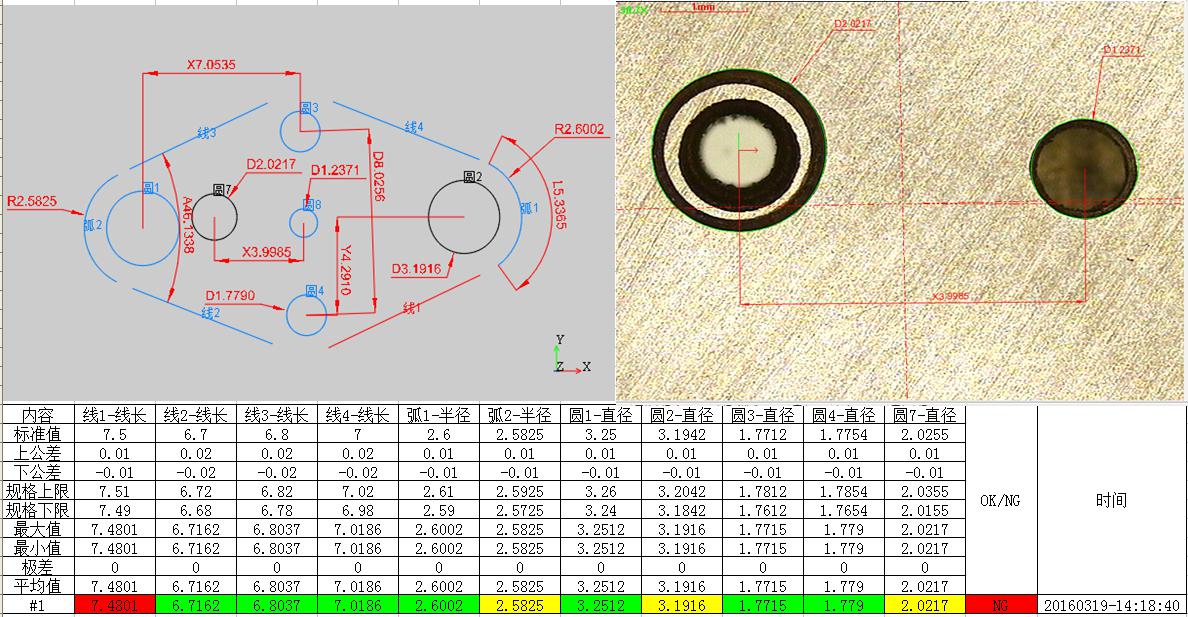Select the D3.1916 diameter label

tap(415, 268)
